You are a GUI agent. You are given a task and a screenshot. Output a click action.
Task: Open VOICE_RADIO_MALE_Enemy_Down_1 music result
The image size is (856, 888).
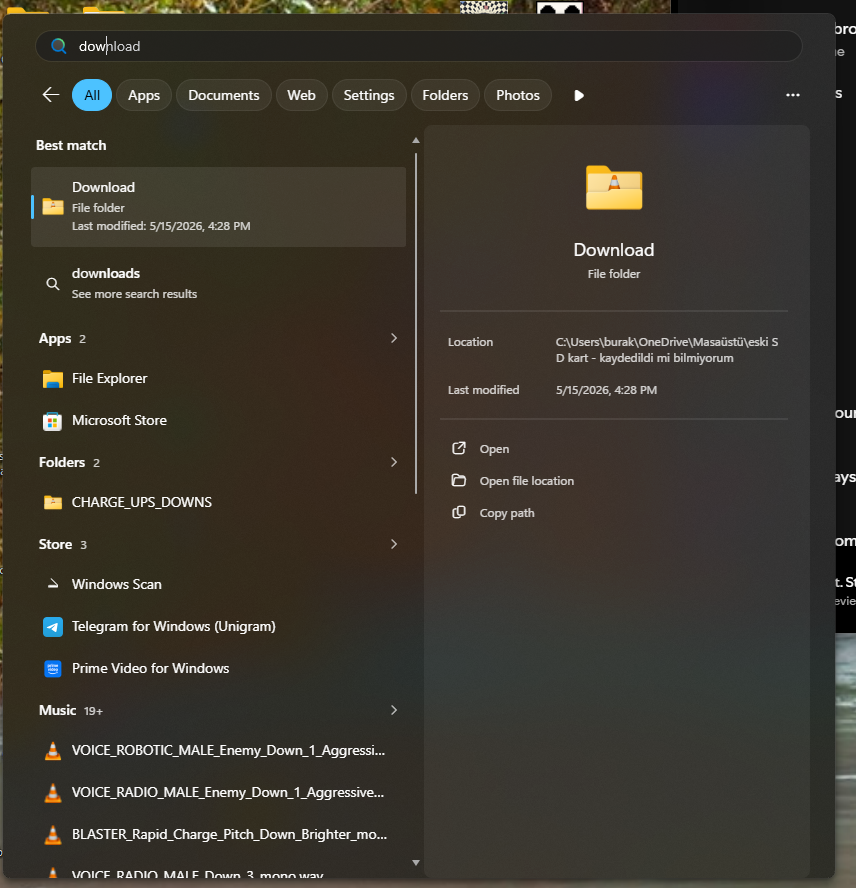(x=219, y=792)
